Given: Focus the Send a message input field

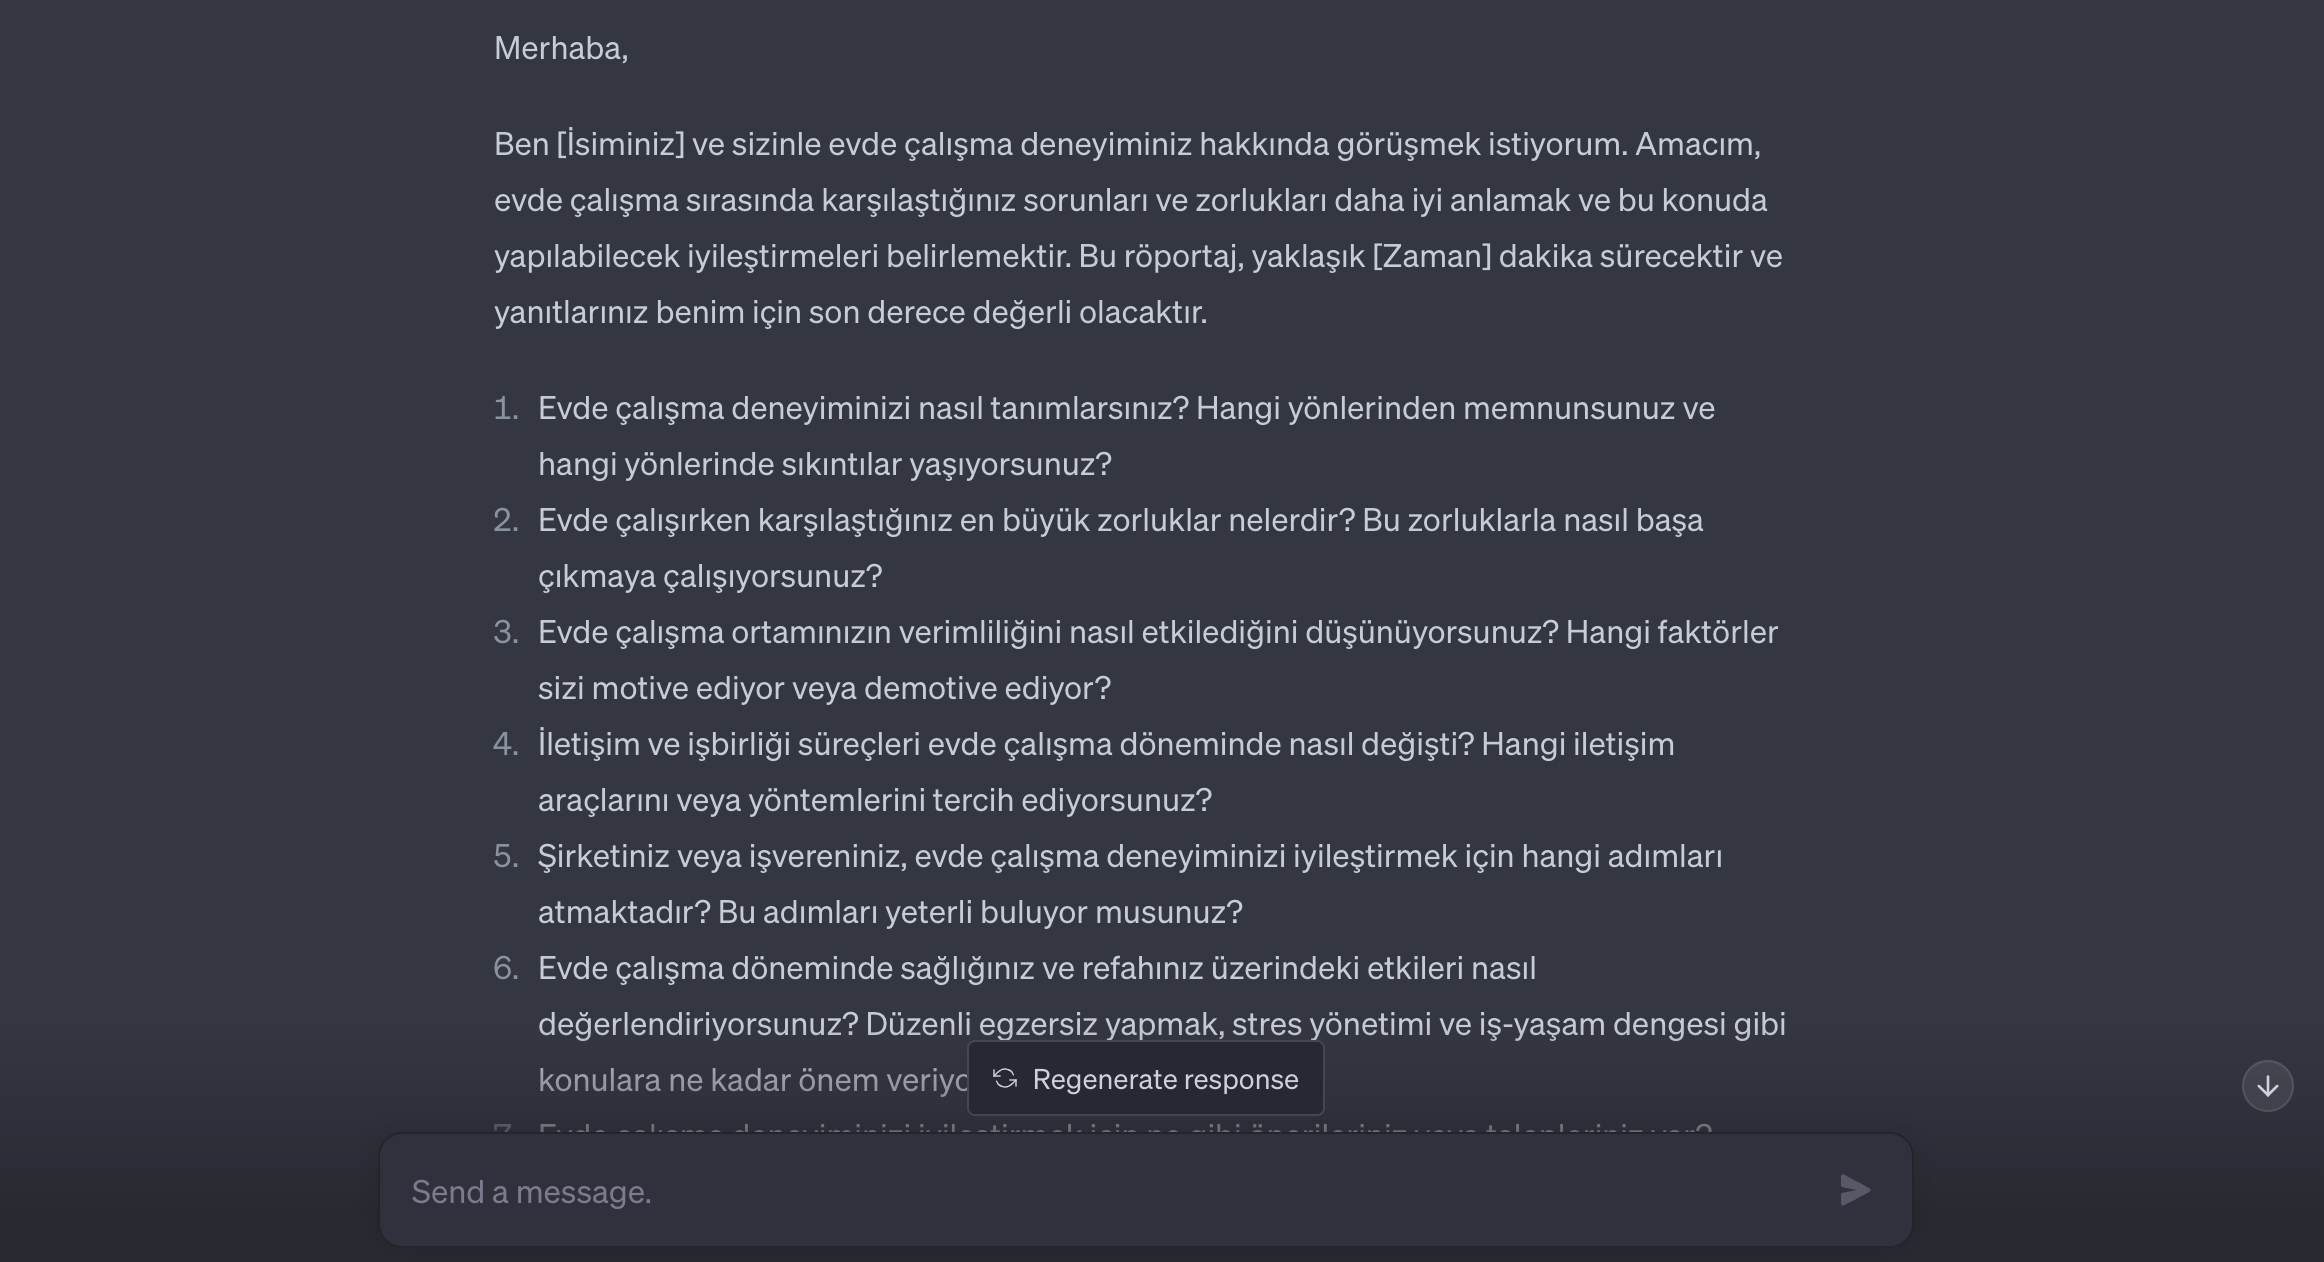Looking at the screenshot, I should tap(1100, 1191).
